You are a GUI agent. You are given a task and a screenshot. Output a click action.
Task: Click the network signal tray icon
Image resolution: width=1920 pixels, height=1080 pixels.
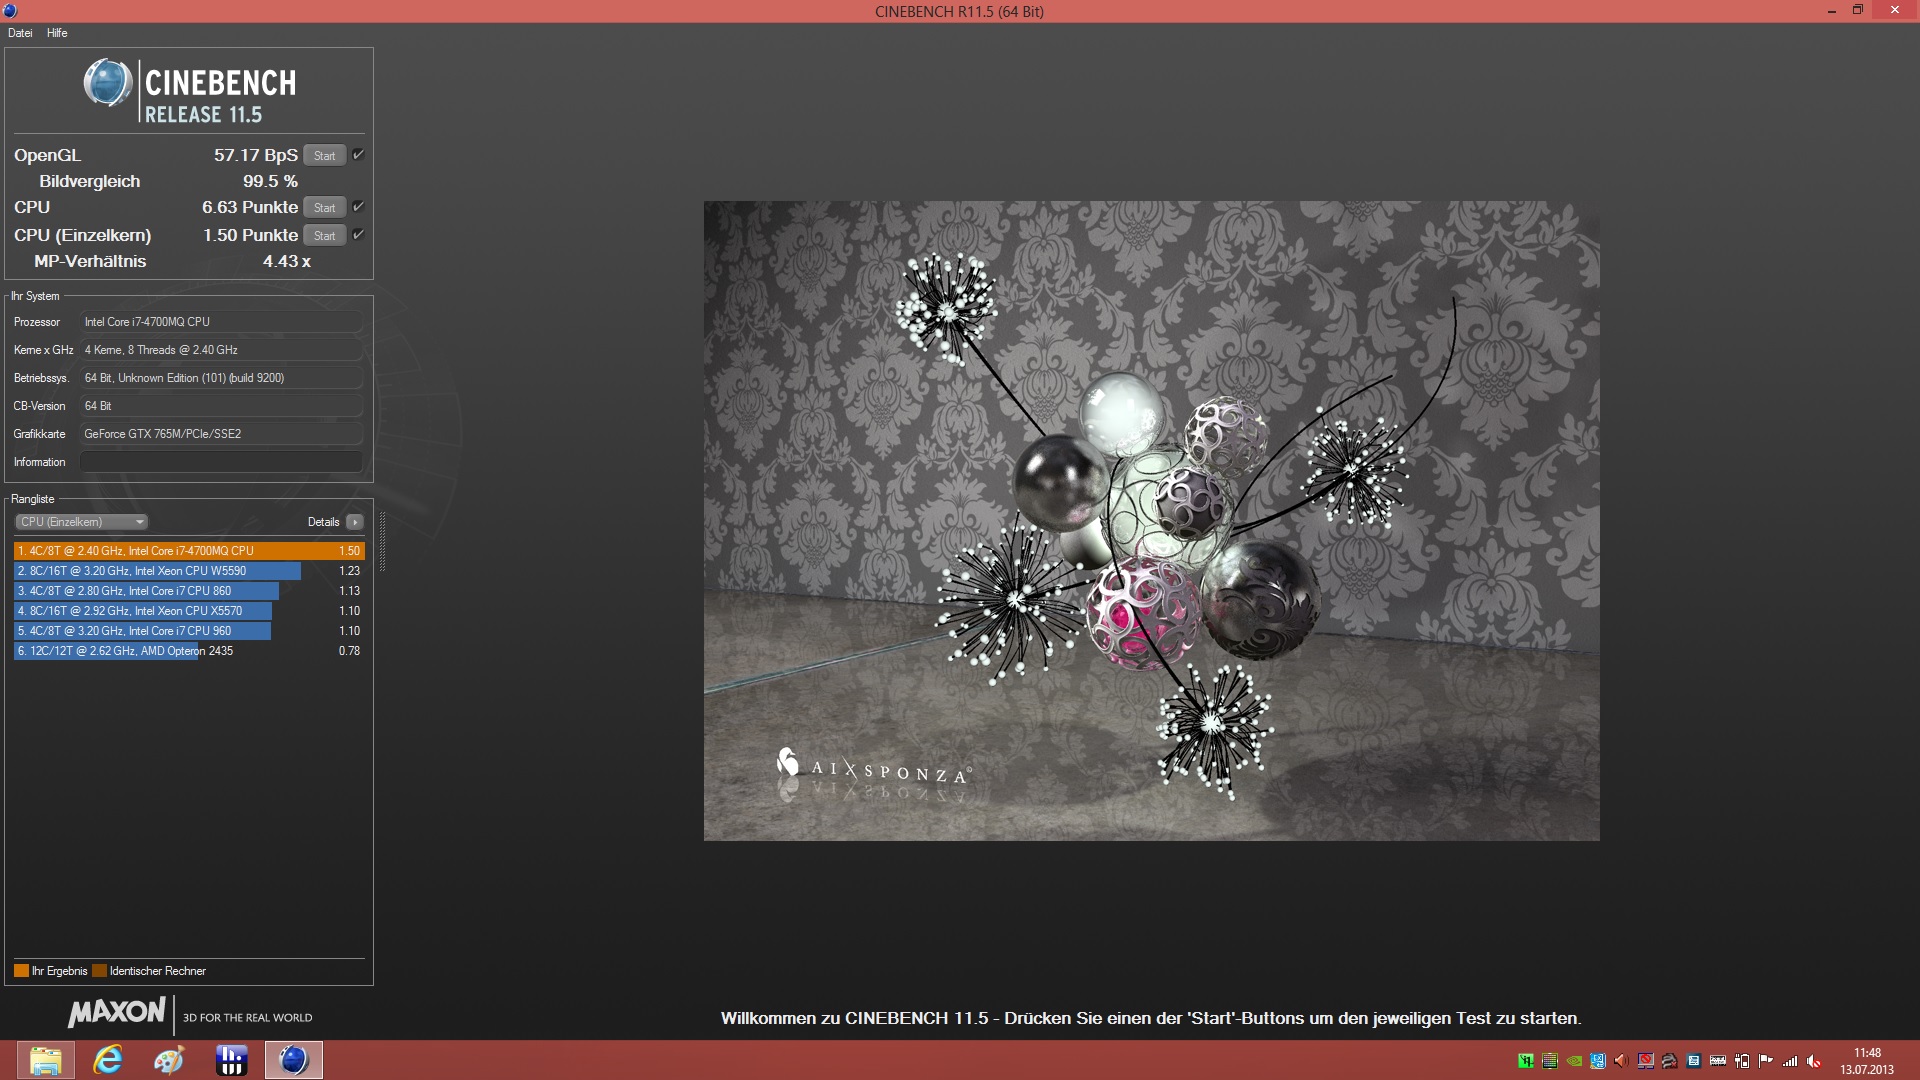tap(1790, 1061)
